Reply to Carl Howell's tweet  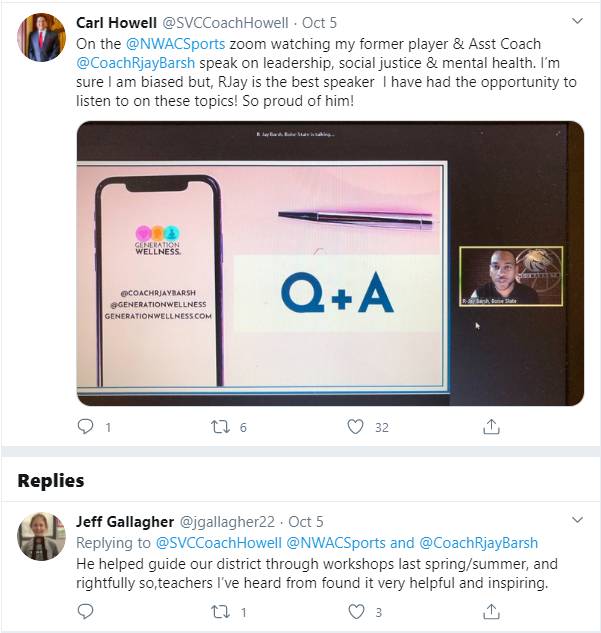(85, 427)
